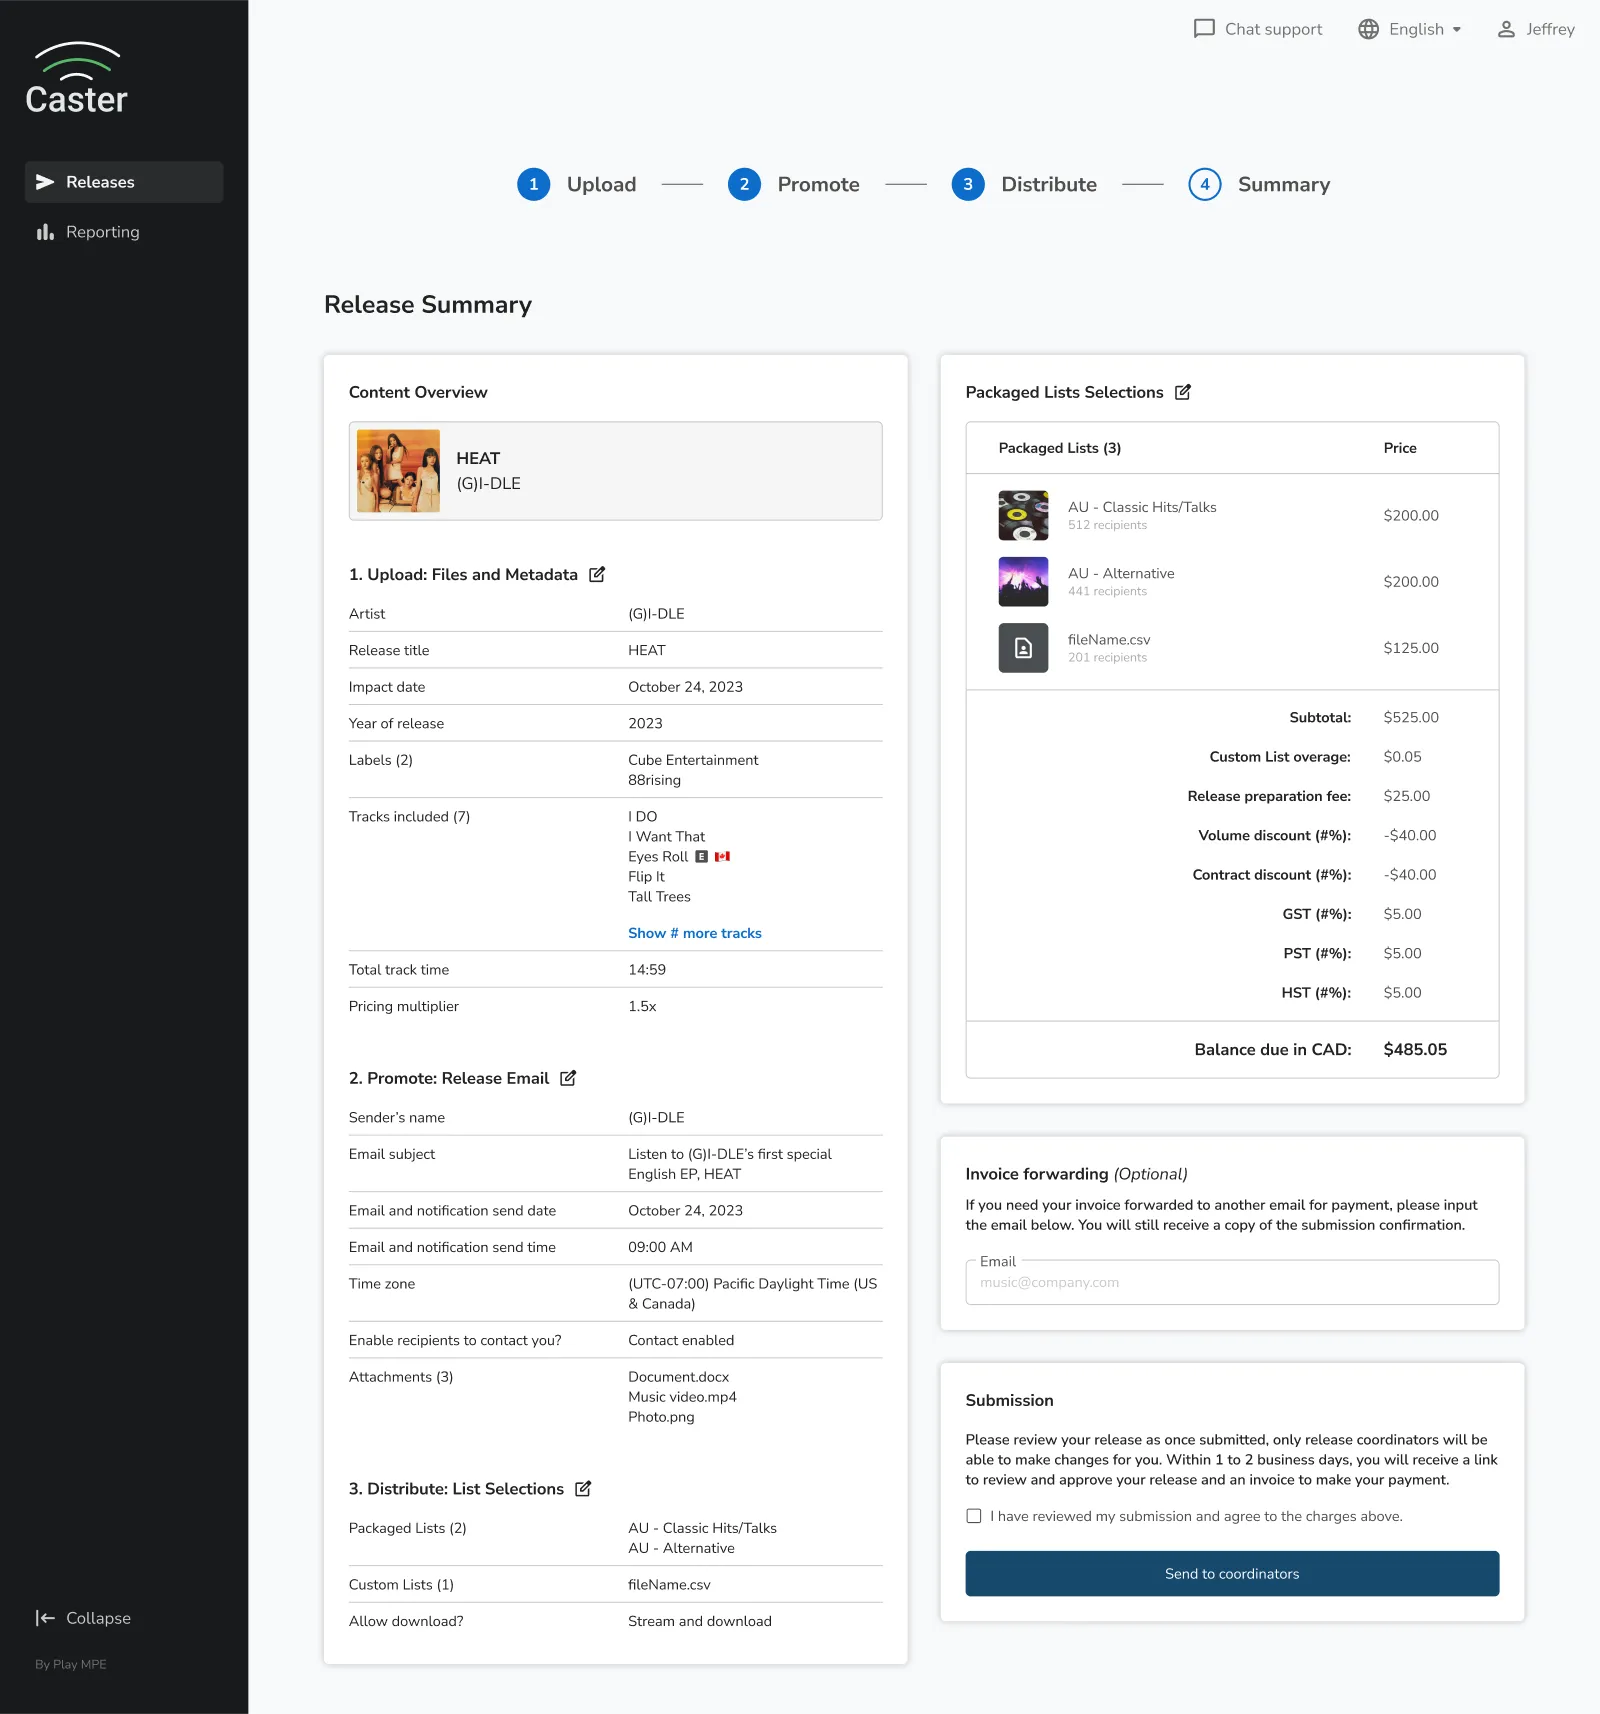Open the Jeffrey account menu
This screenshot has height=1714, width=1600.
[x=1535, y=29]
